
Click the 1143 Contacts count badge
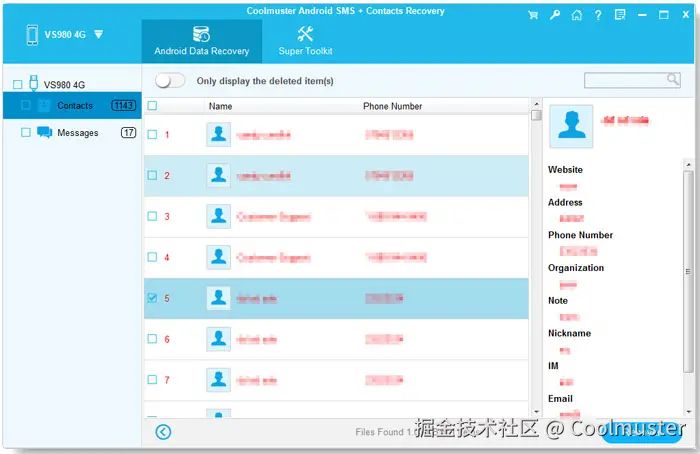tap(124, 105)
